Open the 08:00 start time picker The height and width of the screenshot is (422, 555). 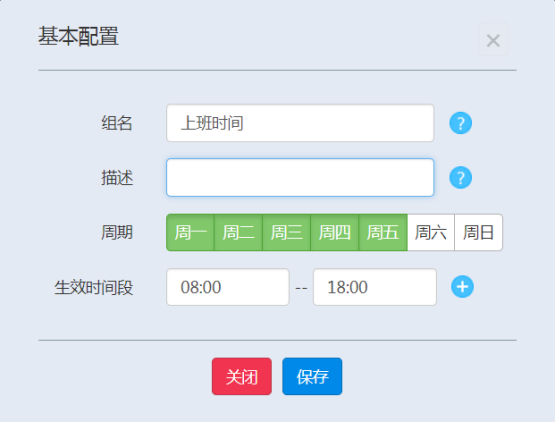[x=228, y=287]
